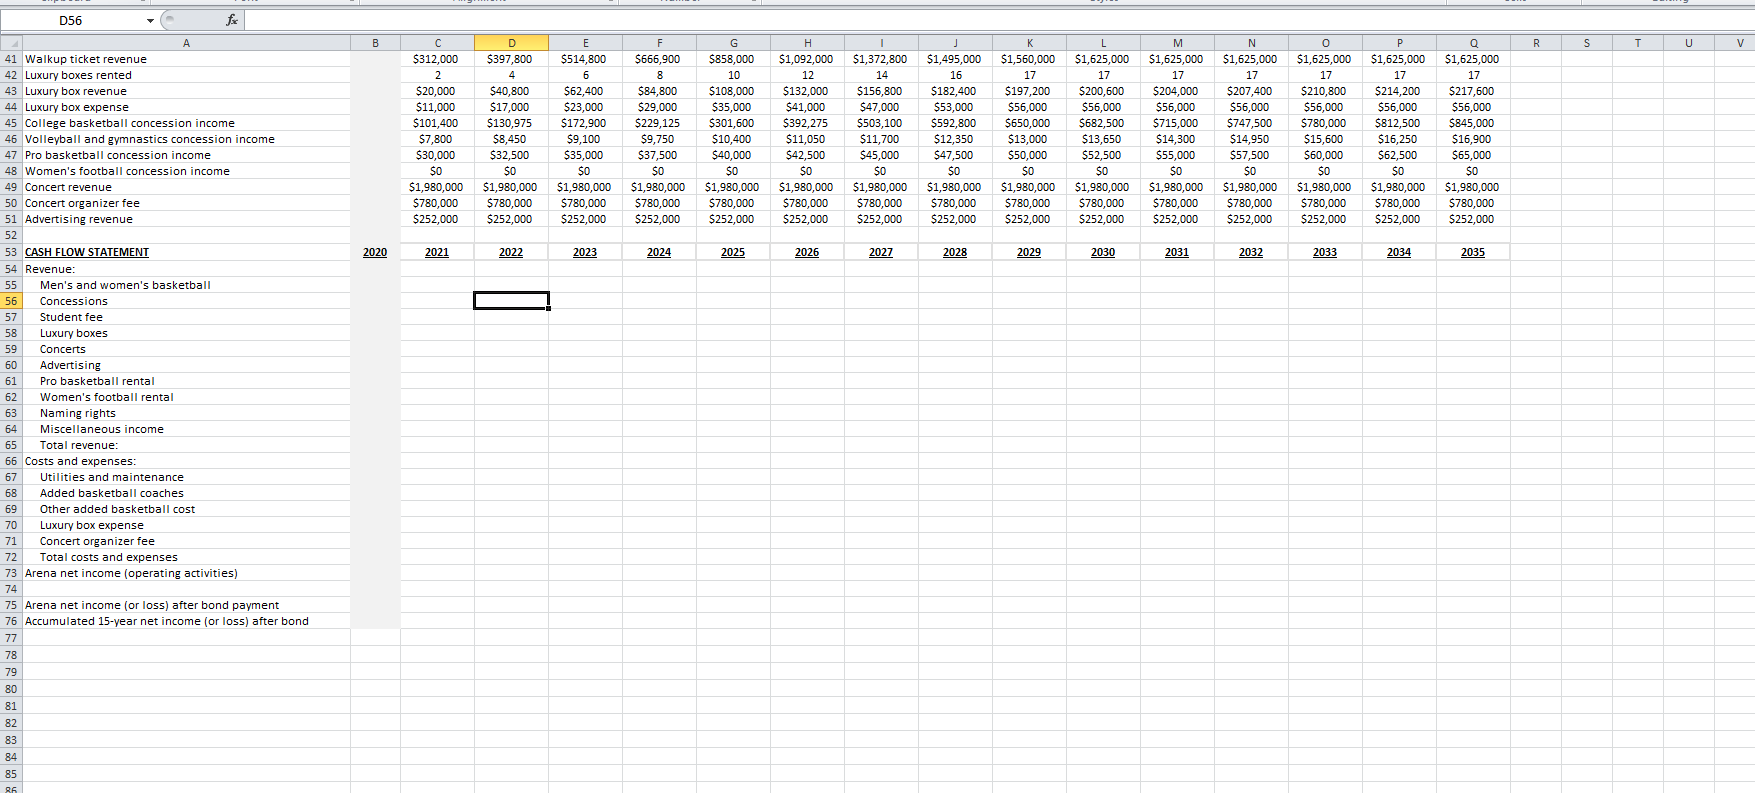Select the row 80 header
The image size is (1755, 793).
(11, 689)
